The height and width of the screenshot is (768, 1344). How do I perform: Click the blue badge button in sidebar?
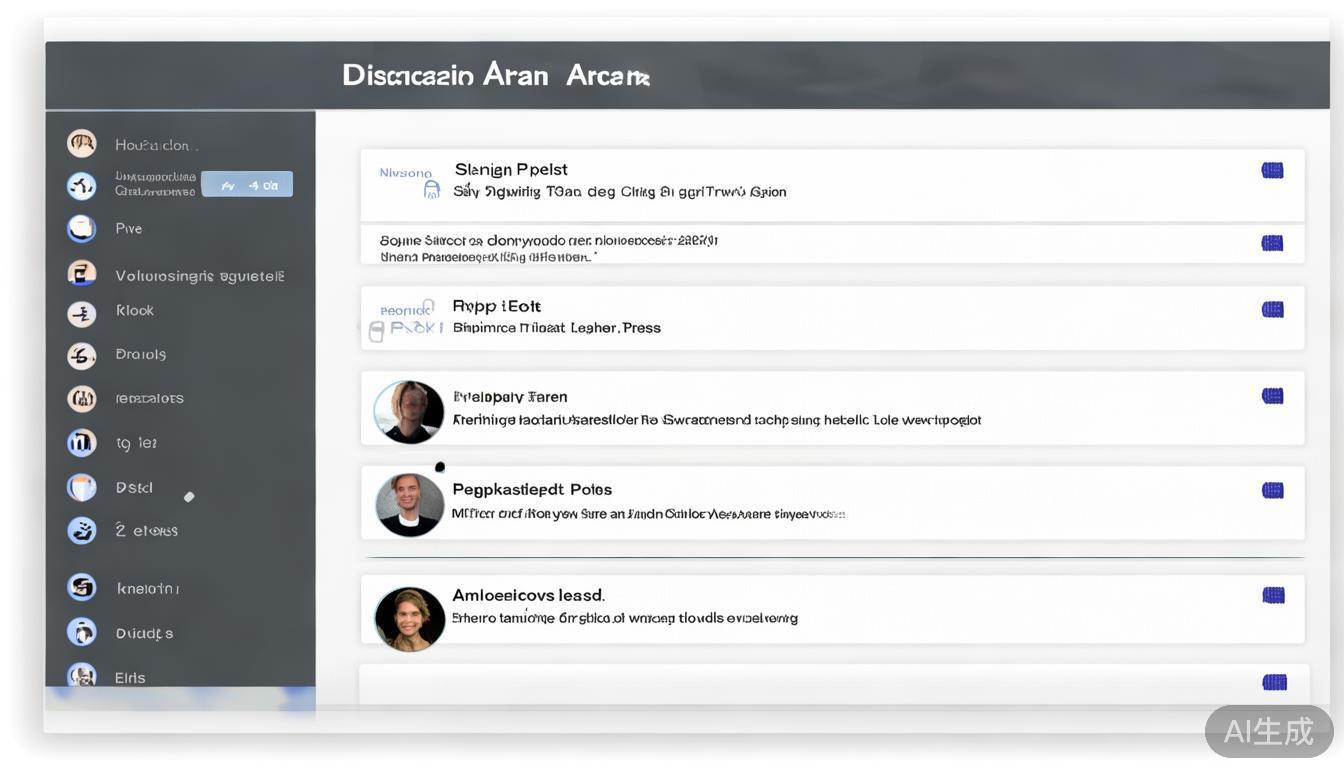click(x=247, y=185)
